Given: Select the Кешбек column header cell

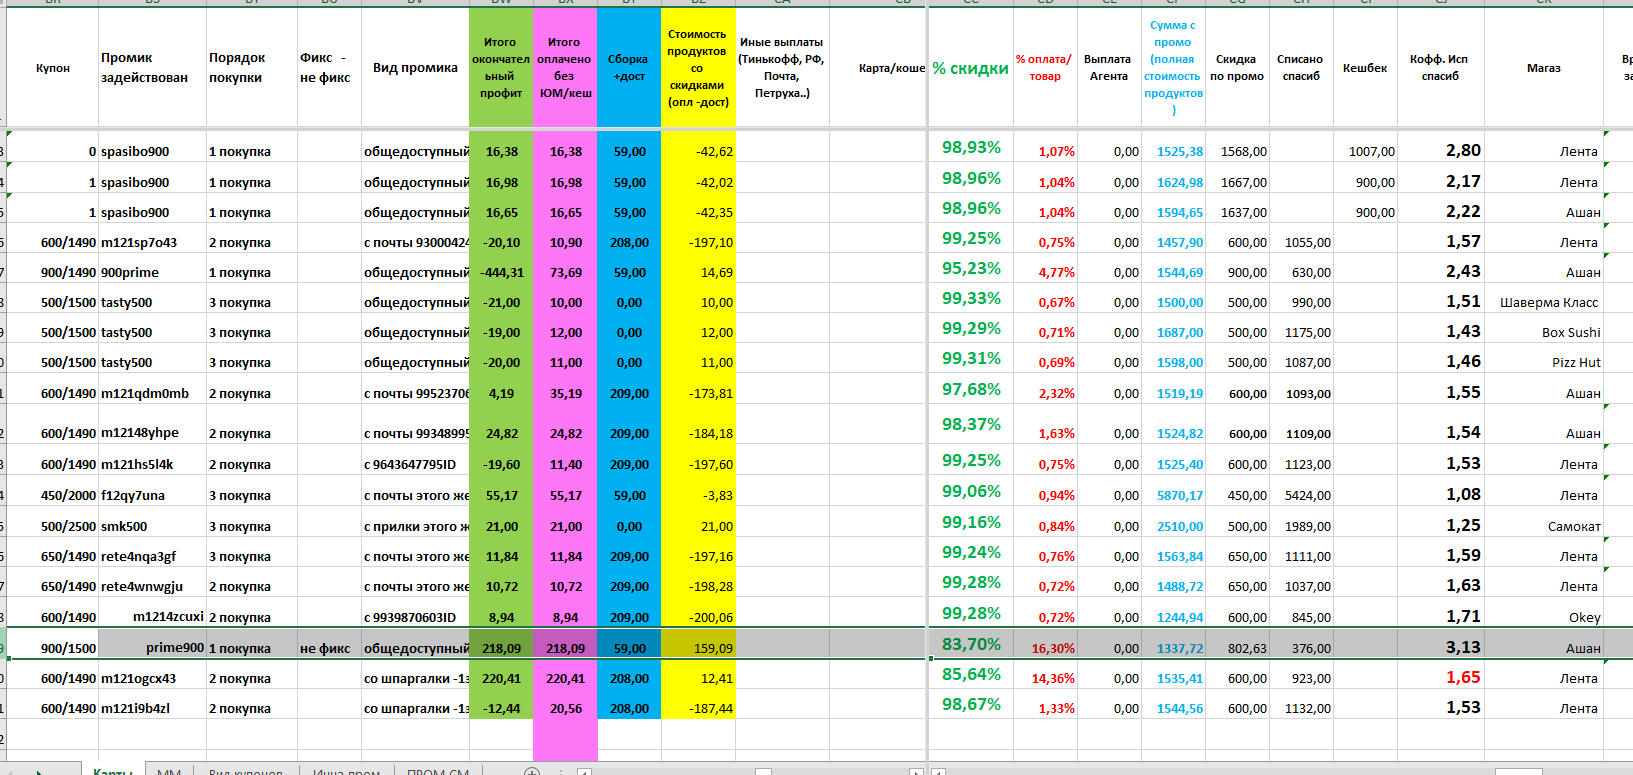Looking at the screenshot, I should pyautogui.click(x=1365, y=68).
